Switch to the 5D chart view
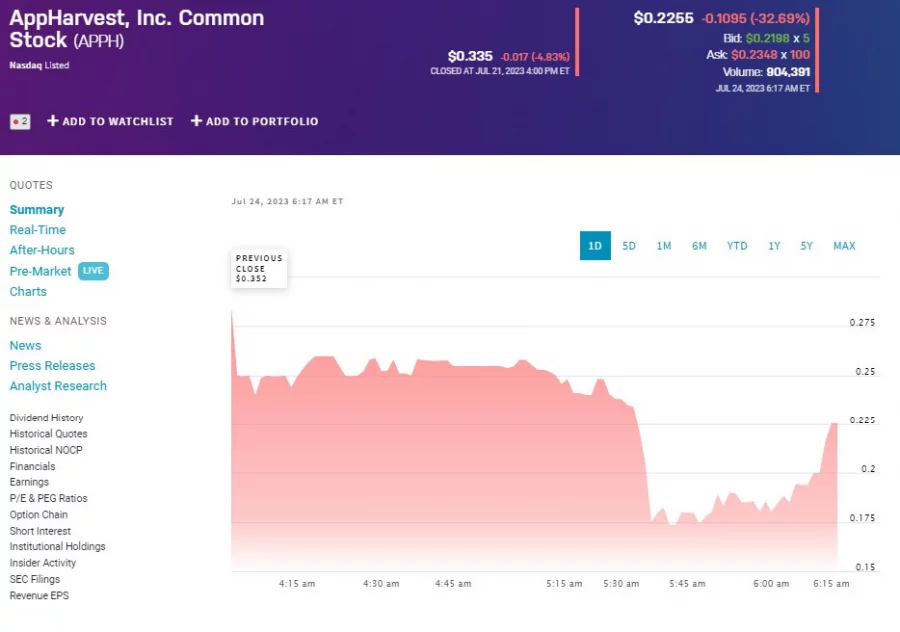 click(x=629, y=245)
